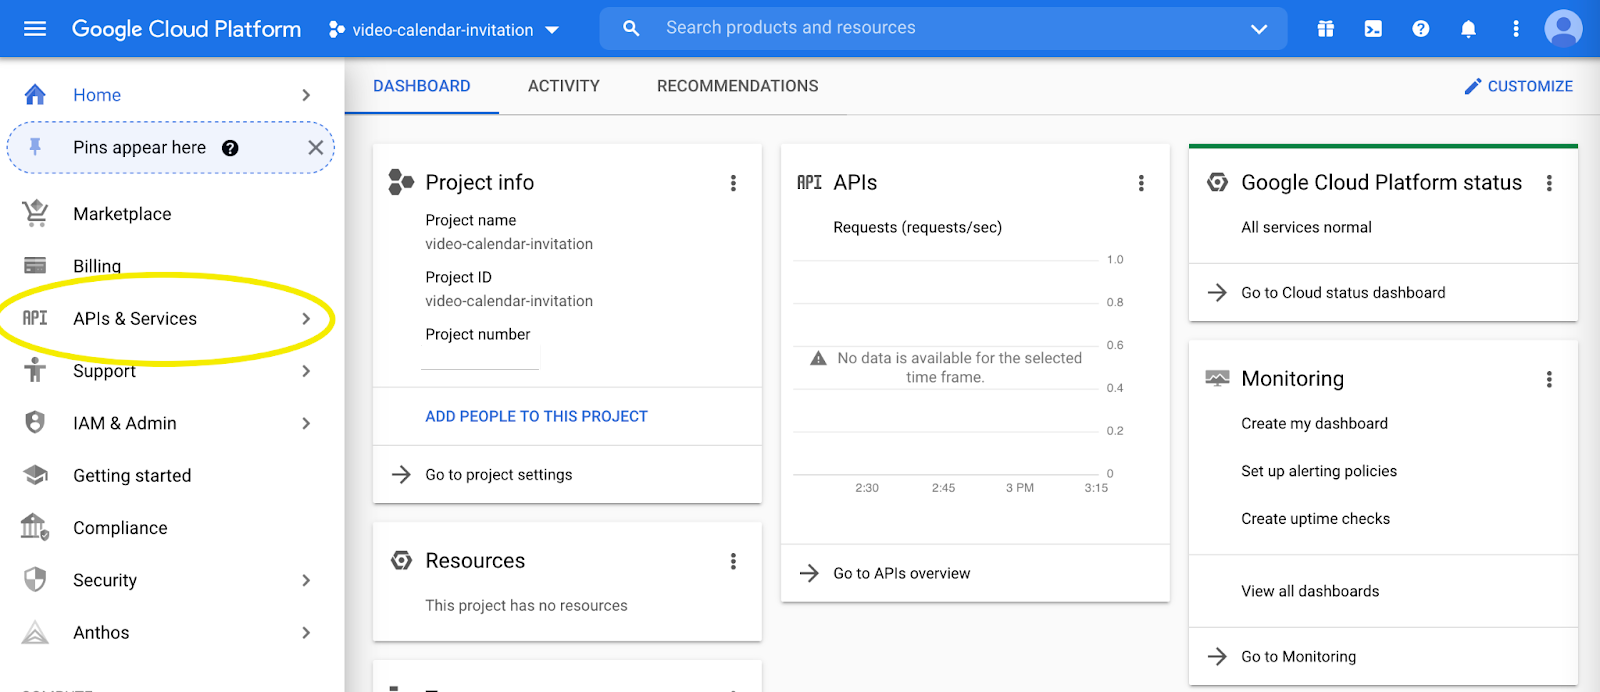Switch to the ACTIVITY tab
This screenshot has width=1600, height=692.
pyautogui.click(x=564, y=86)
